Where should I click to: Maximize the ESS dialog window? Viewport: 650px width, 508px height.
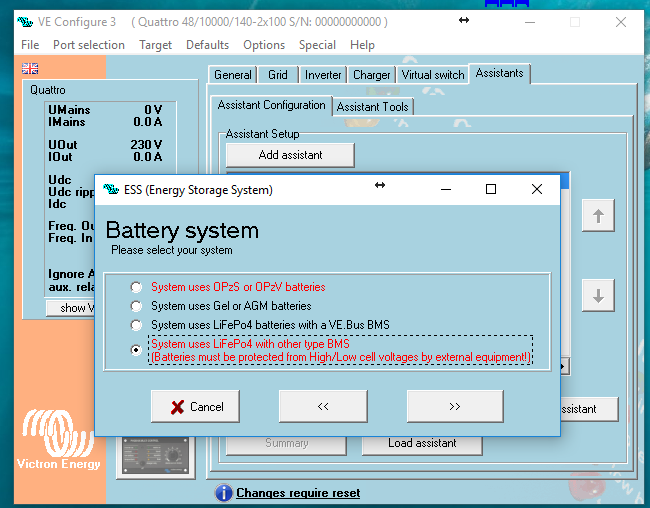coord(491,190)
